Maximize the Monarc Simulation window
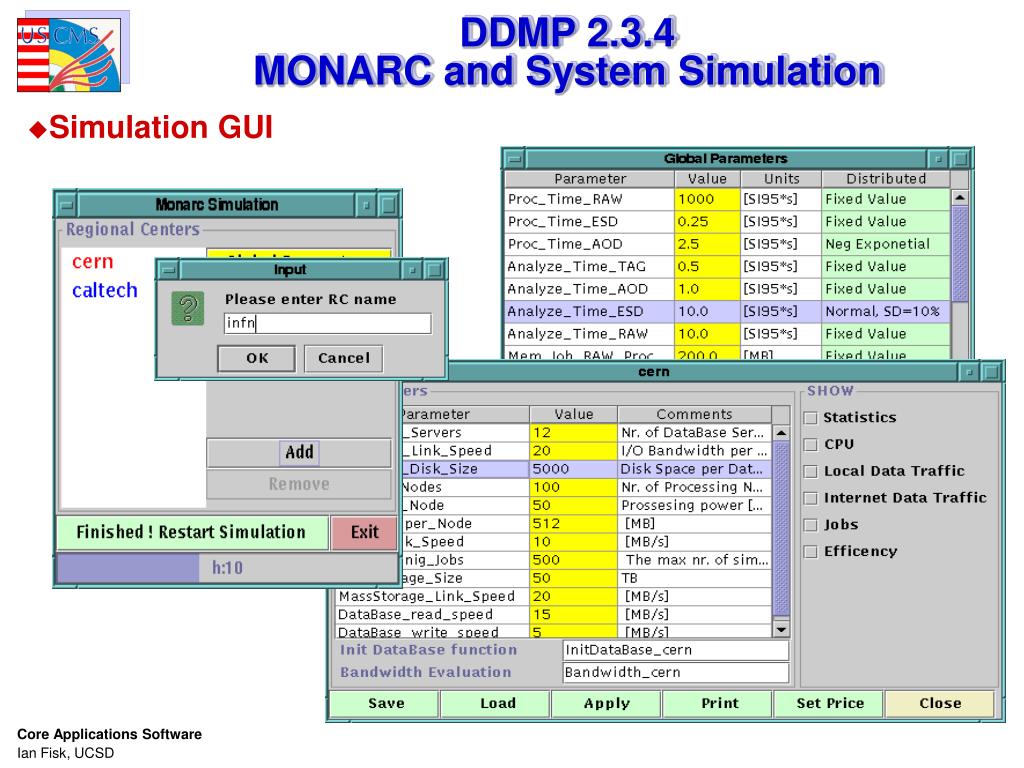This screenshot has height=768, width=1024. click(388, 204)
